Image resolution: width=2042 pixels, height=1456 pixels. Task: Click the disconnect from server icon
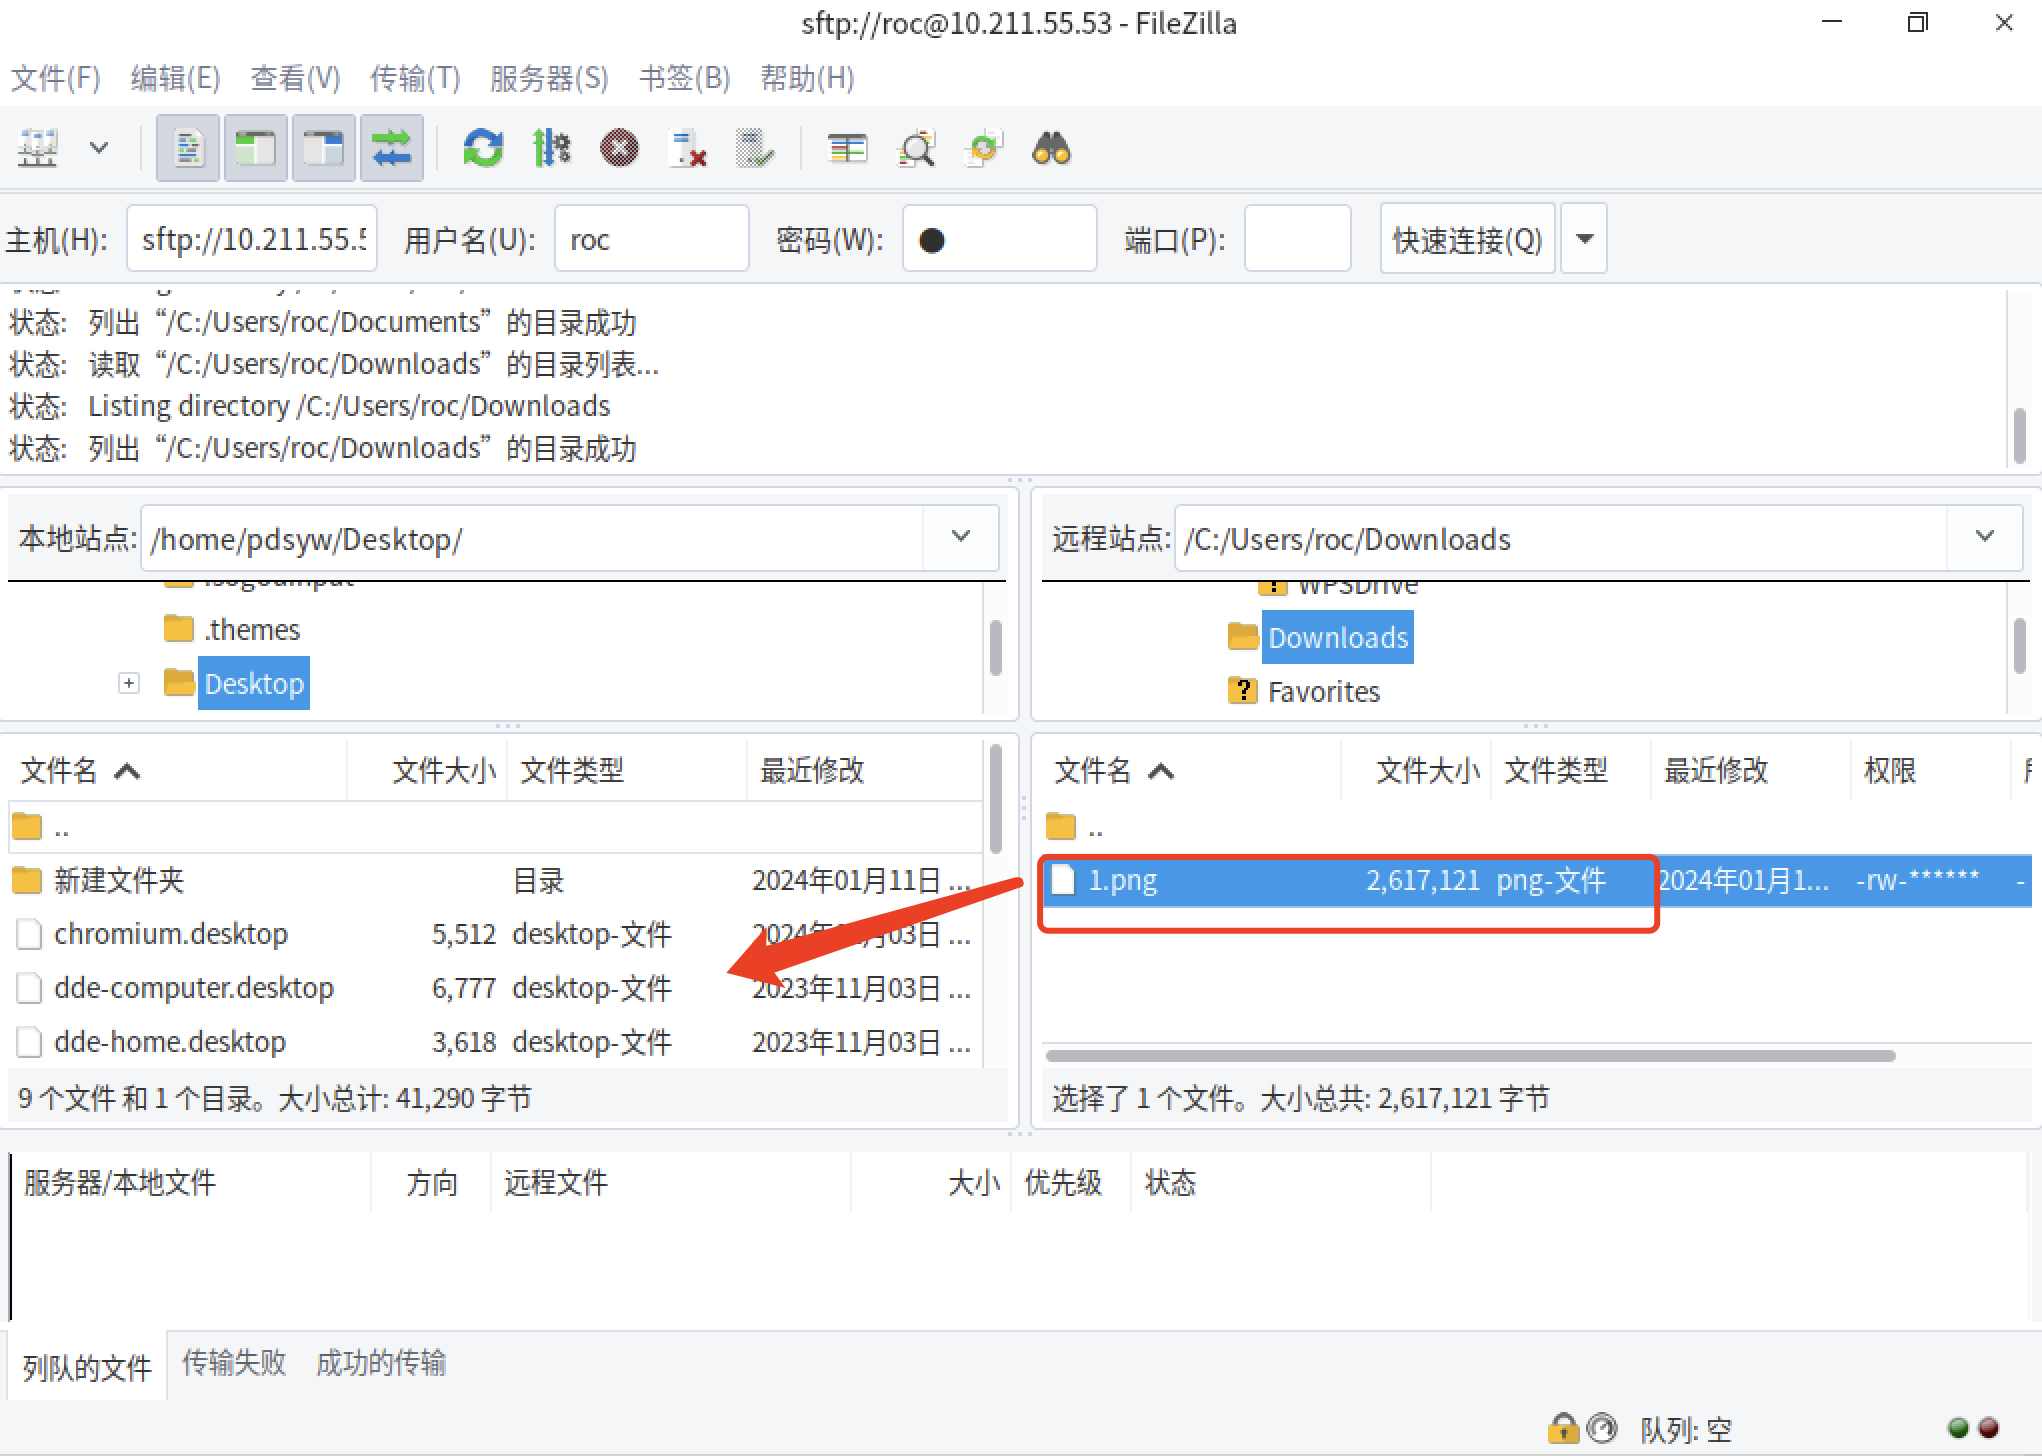pyautogui.click(x=688, y=149)
